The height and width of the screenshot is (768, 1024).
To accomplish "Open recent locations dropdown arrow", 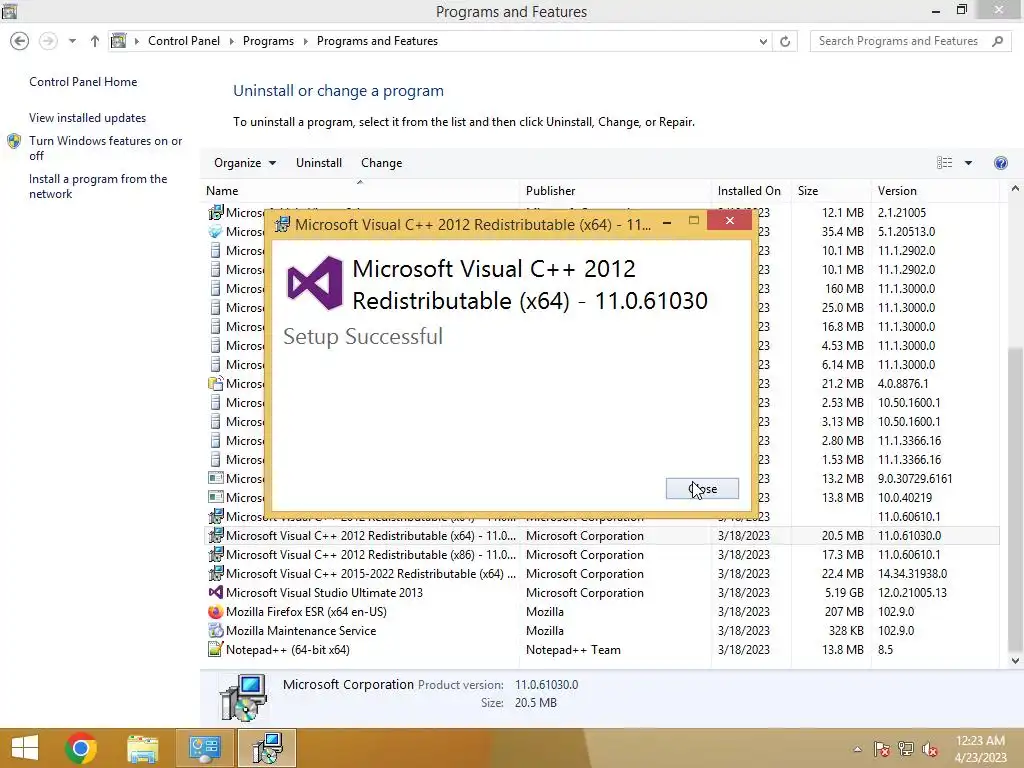I will 72,41.
